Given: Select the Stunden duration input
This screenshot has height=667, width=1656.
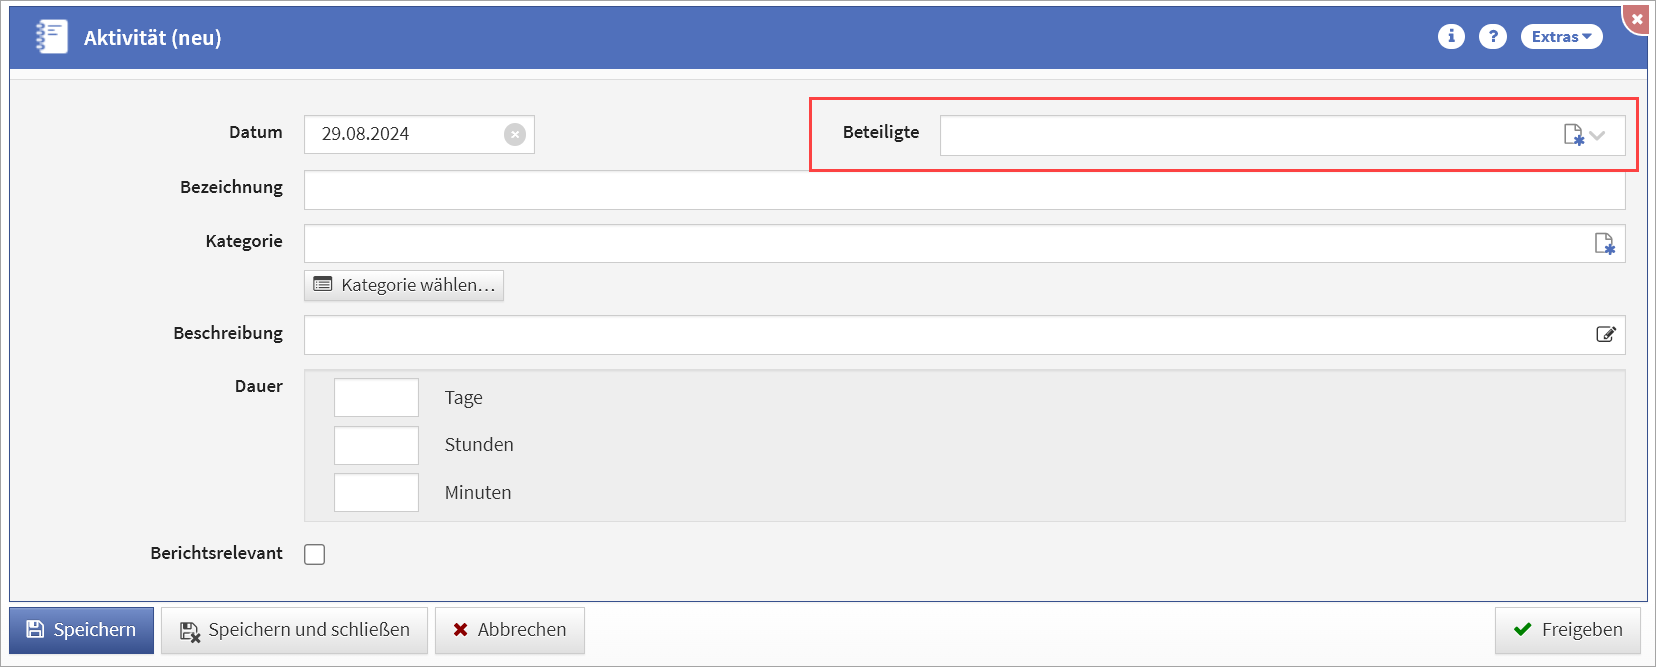Looking at the screenshot, I should pos(376,445).
